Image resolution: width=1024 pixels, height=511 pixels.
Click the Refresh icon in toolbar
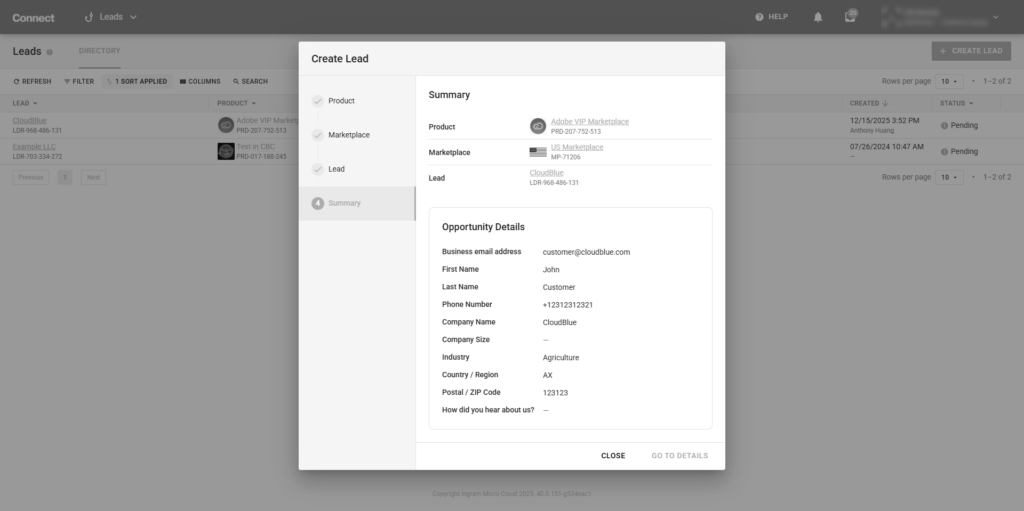coord(16,81)
